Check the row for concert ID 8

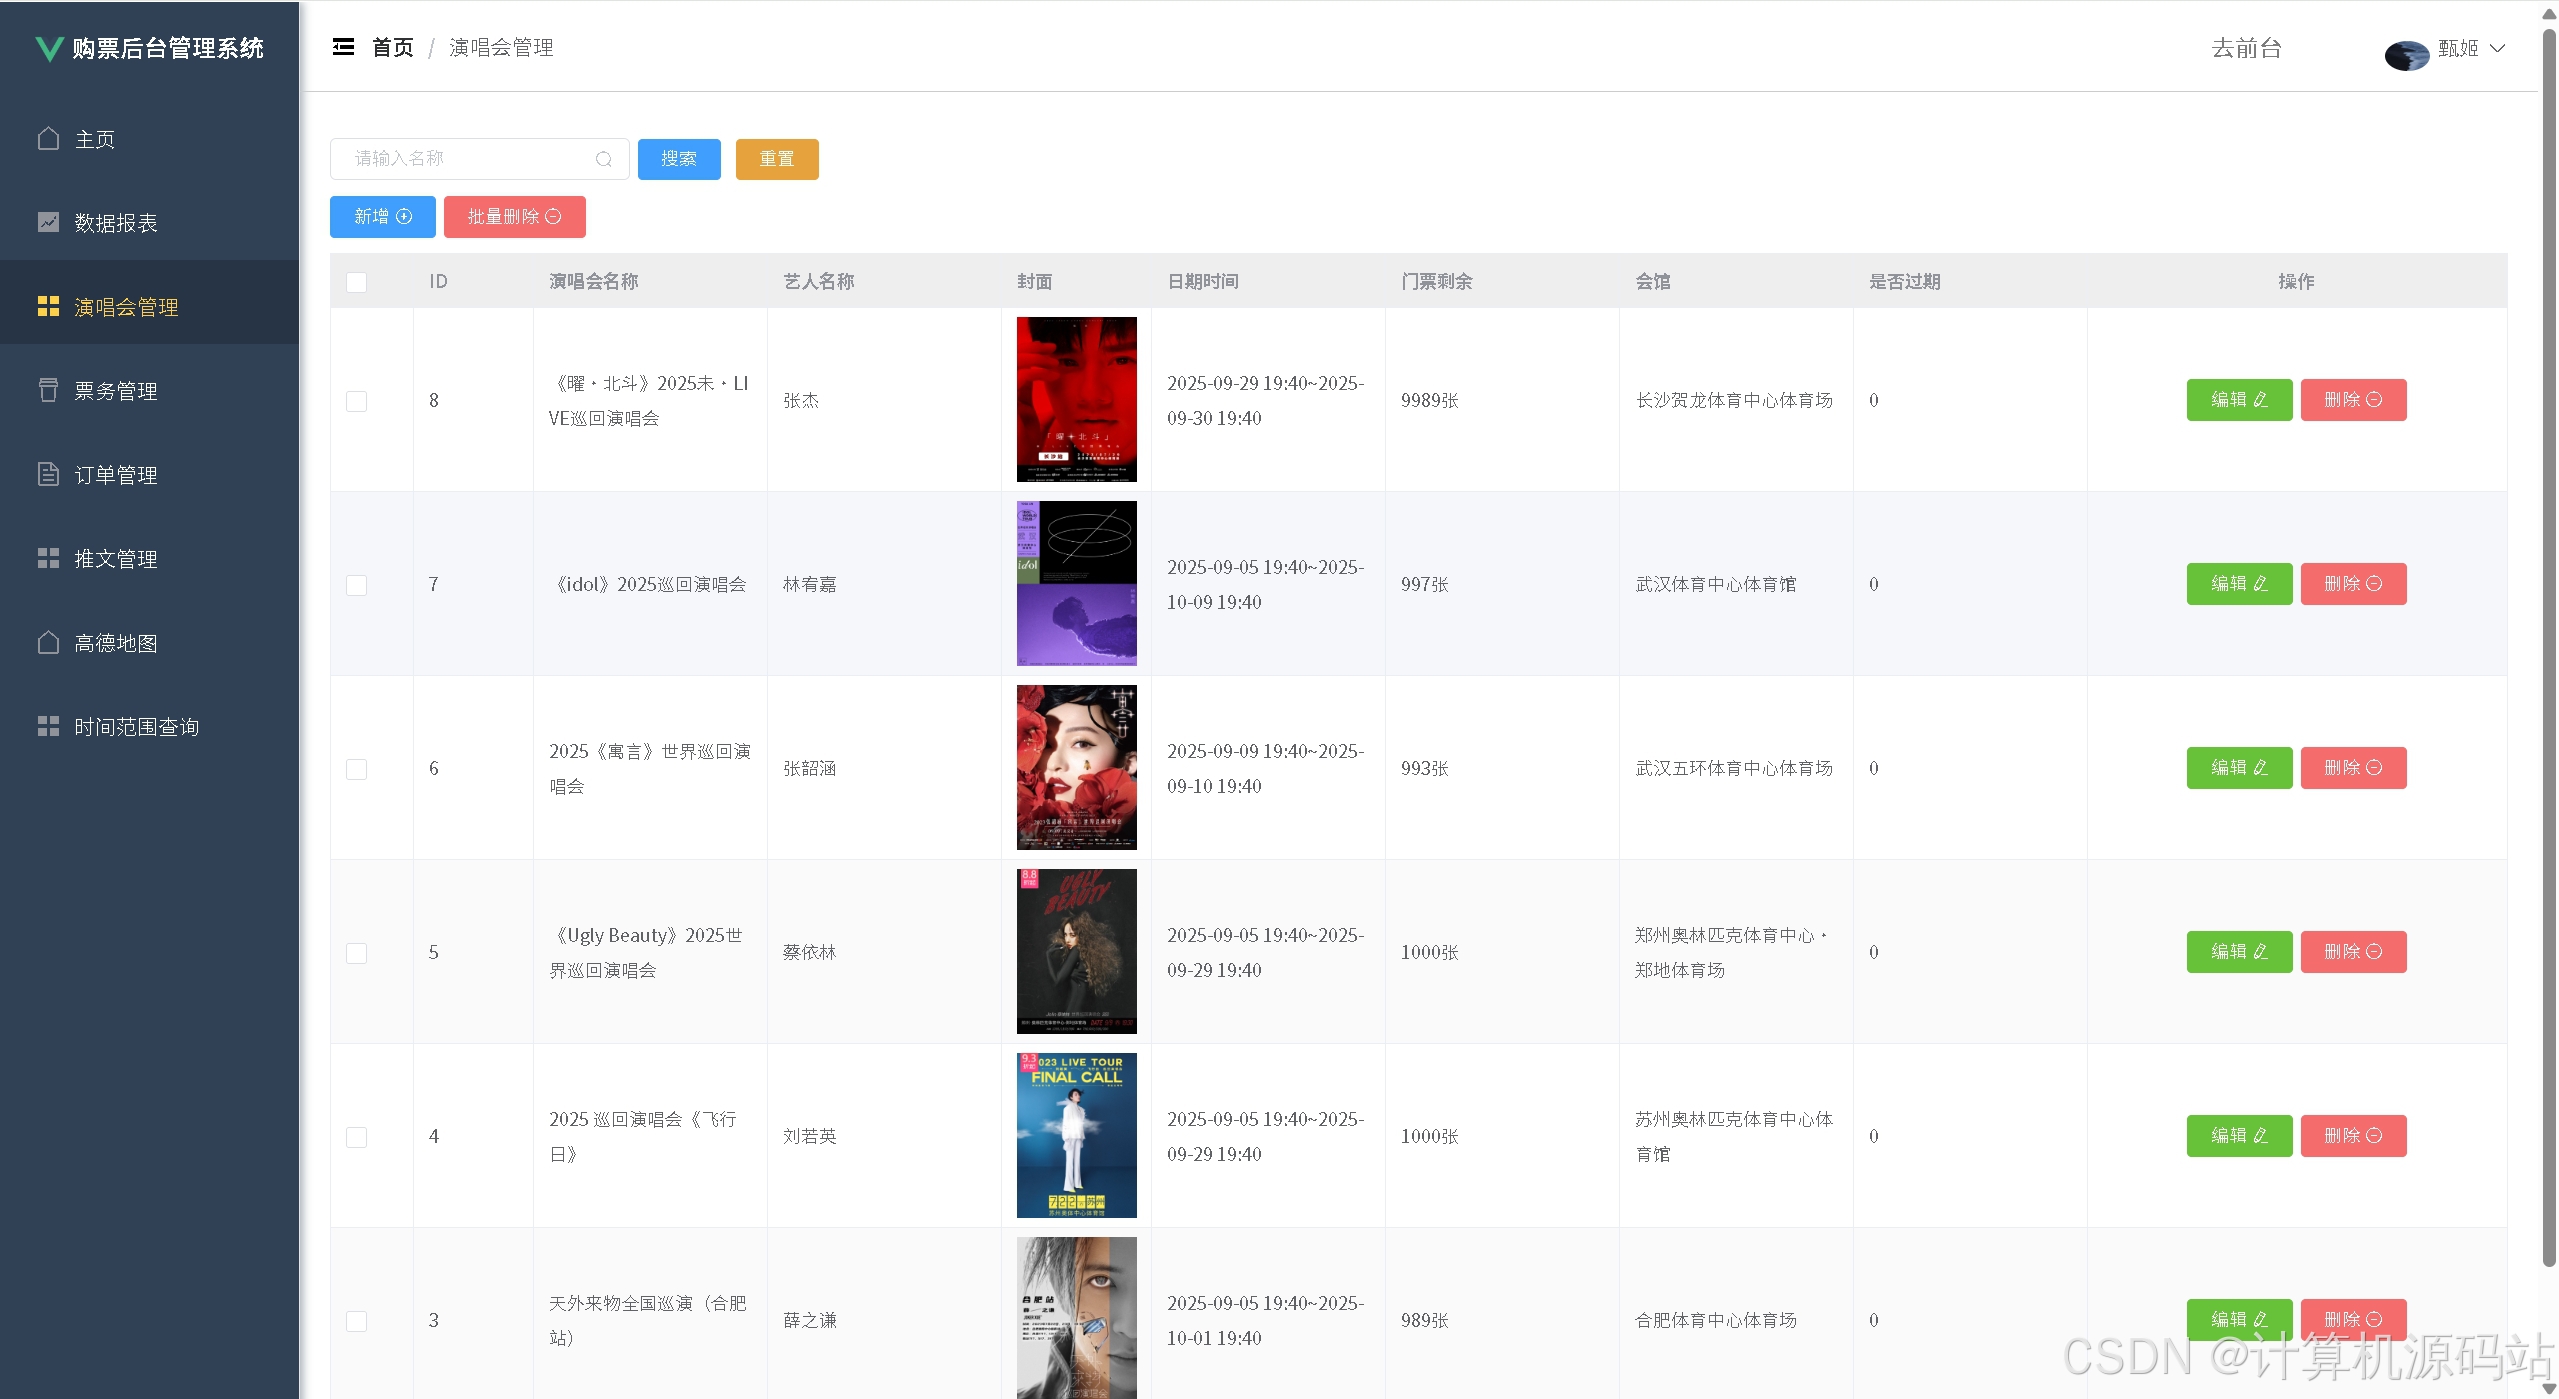(356, 401)
